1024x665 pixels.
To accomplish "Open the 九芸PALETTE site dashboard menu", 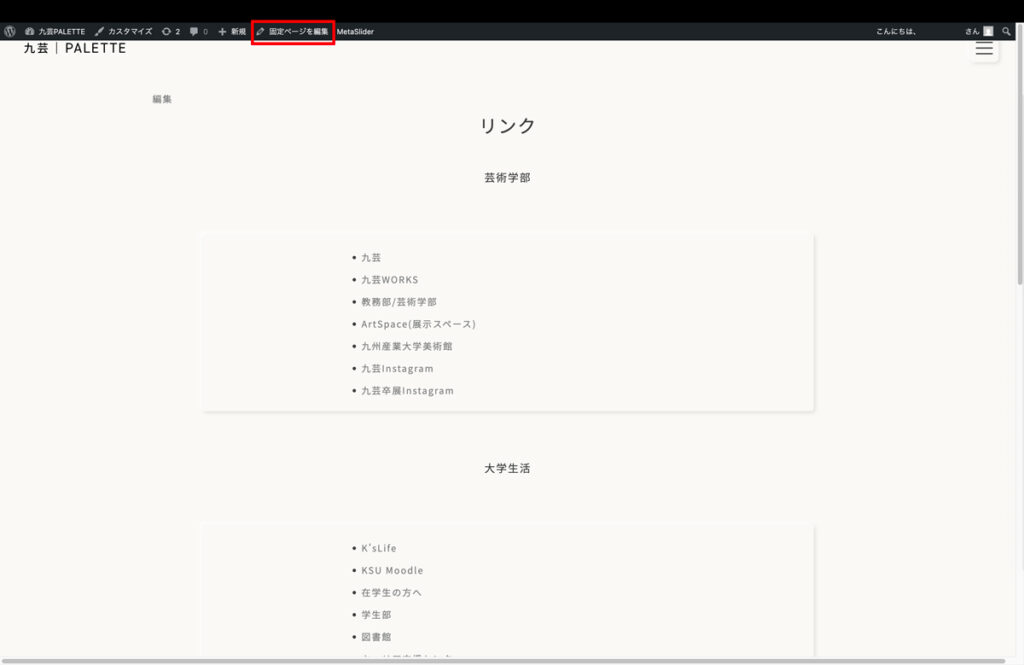I will 55,32.
